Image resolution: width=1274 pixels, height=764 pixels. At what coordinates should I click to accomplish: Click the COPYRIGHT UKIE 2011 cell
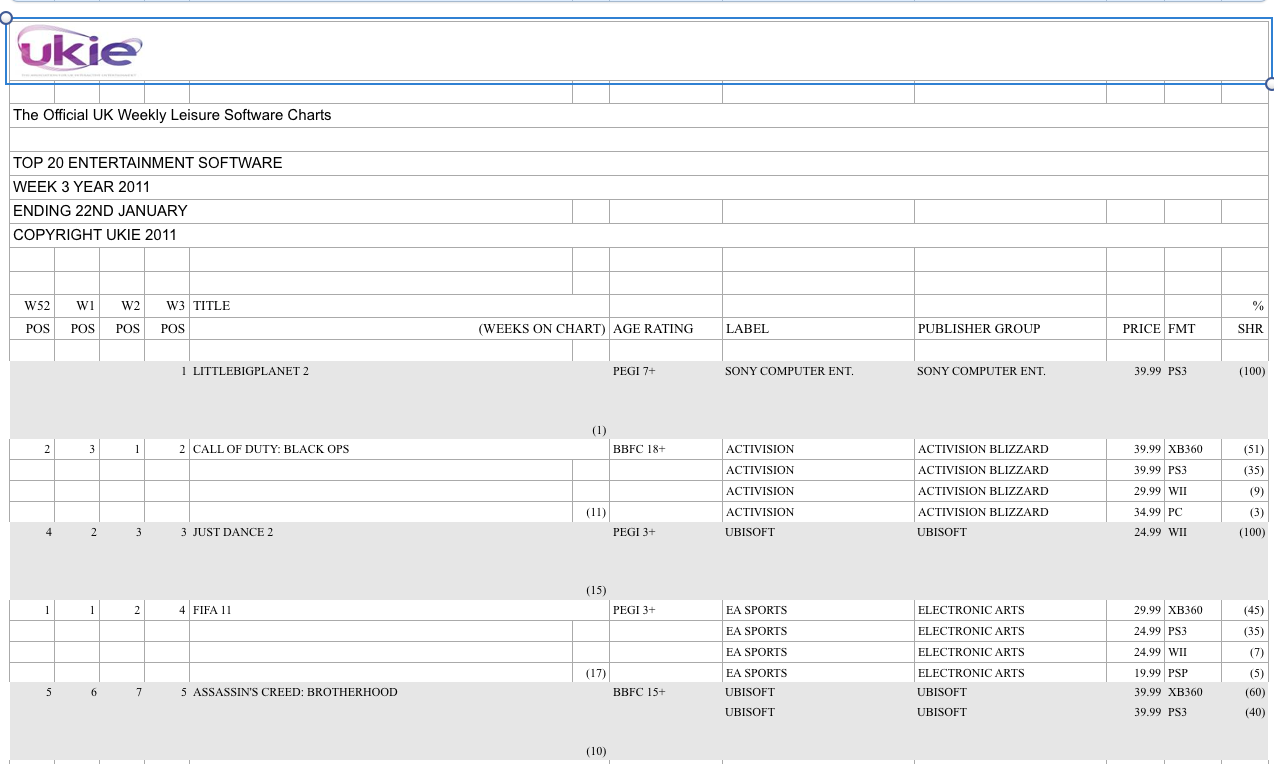tap(95, 235)
